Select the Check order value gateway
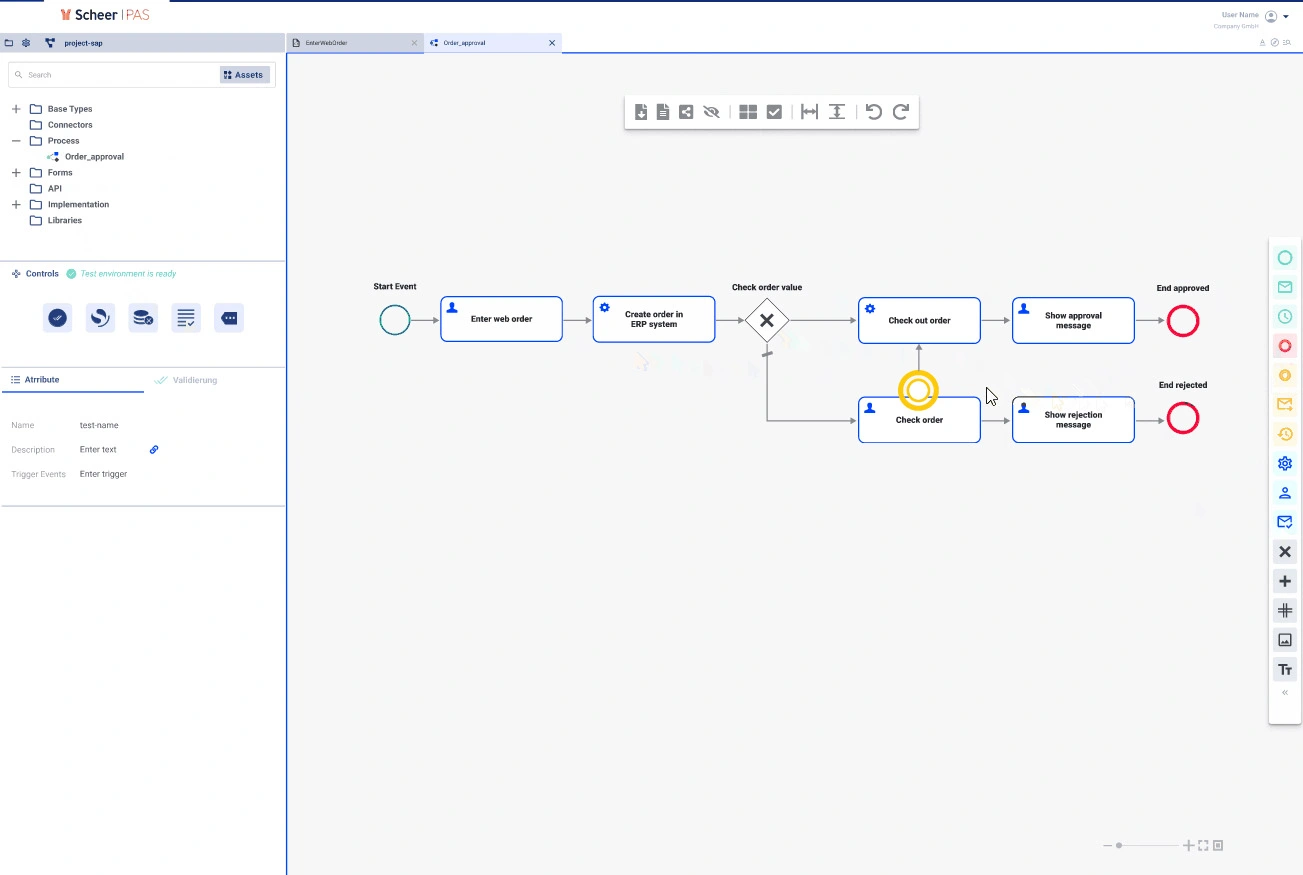The height and width of the screenshot is (875, 1303). click(x=767, y=321)
